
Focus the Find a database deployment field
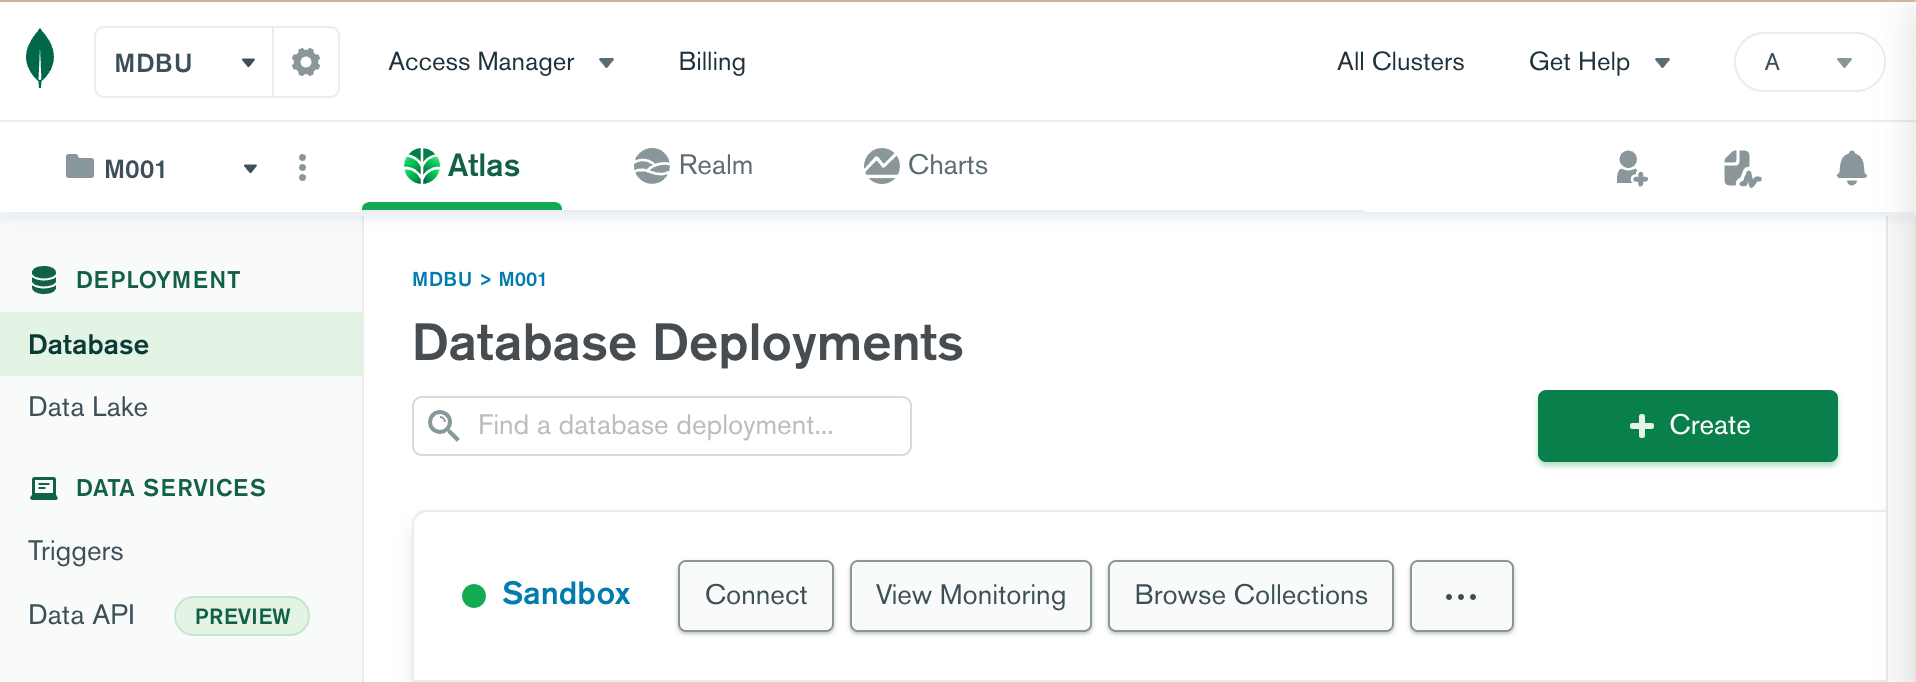(x=680, y=426)
